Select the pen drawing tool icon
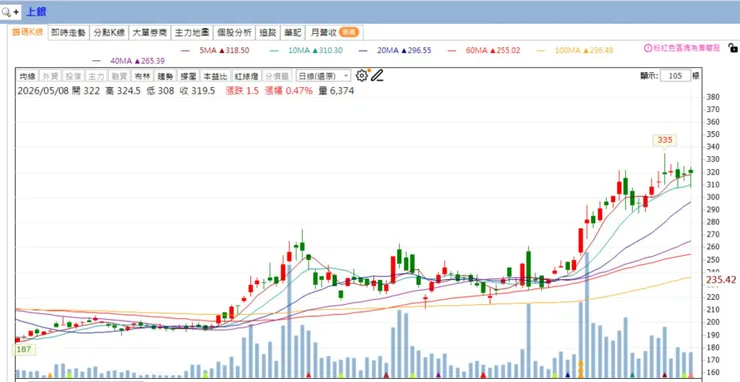740x382 pixels. 377,76
